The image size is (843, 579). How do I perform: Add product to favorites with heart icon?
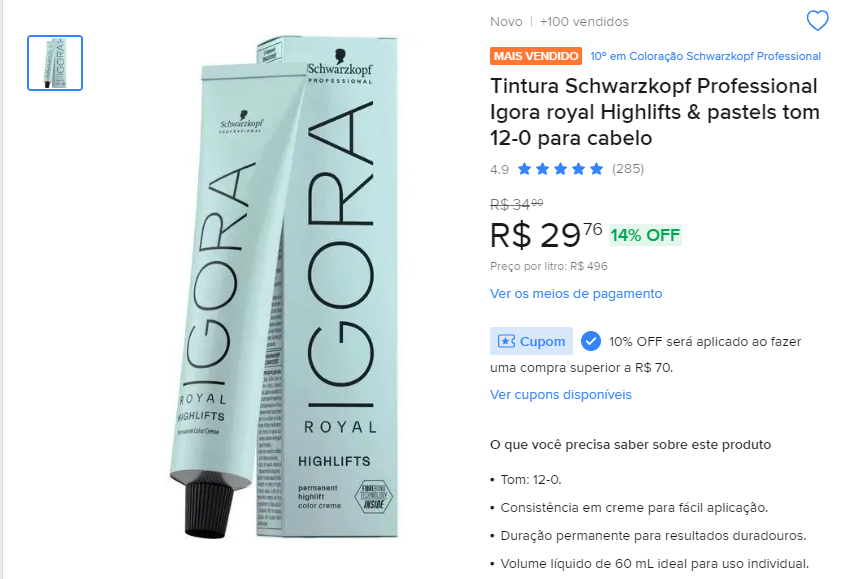tap(817, 20)
